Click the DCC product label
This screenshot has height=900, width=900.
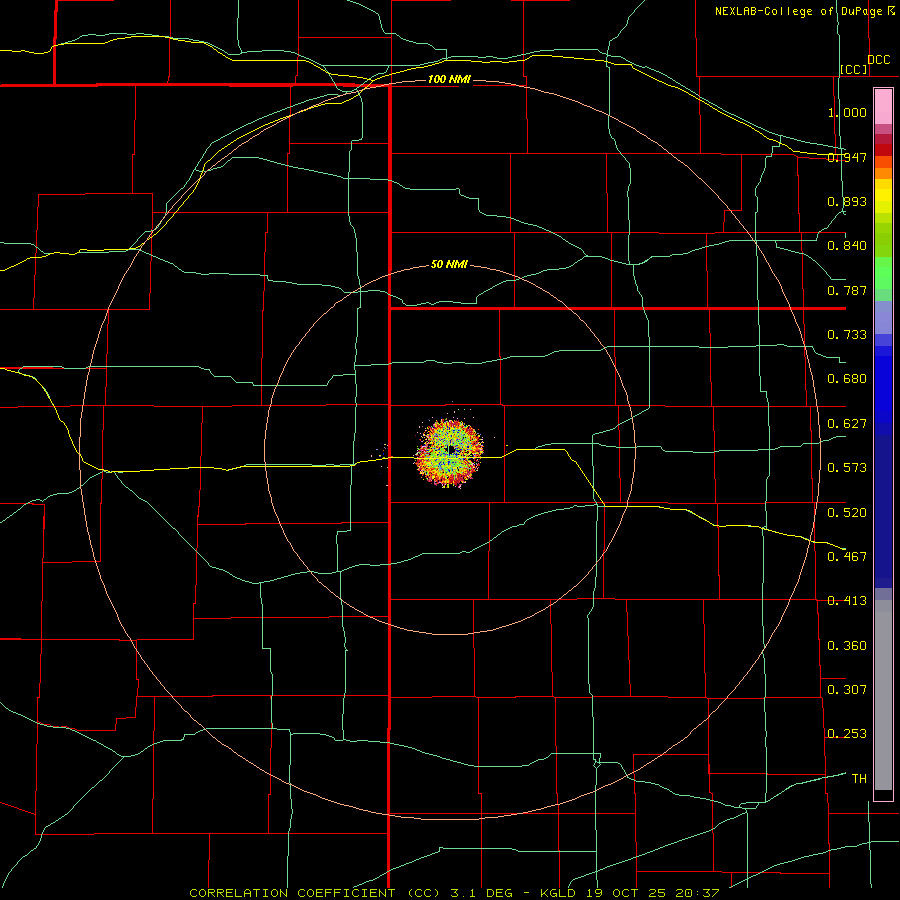(x=878, y=60)
